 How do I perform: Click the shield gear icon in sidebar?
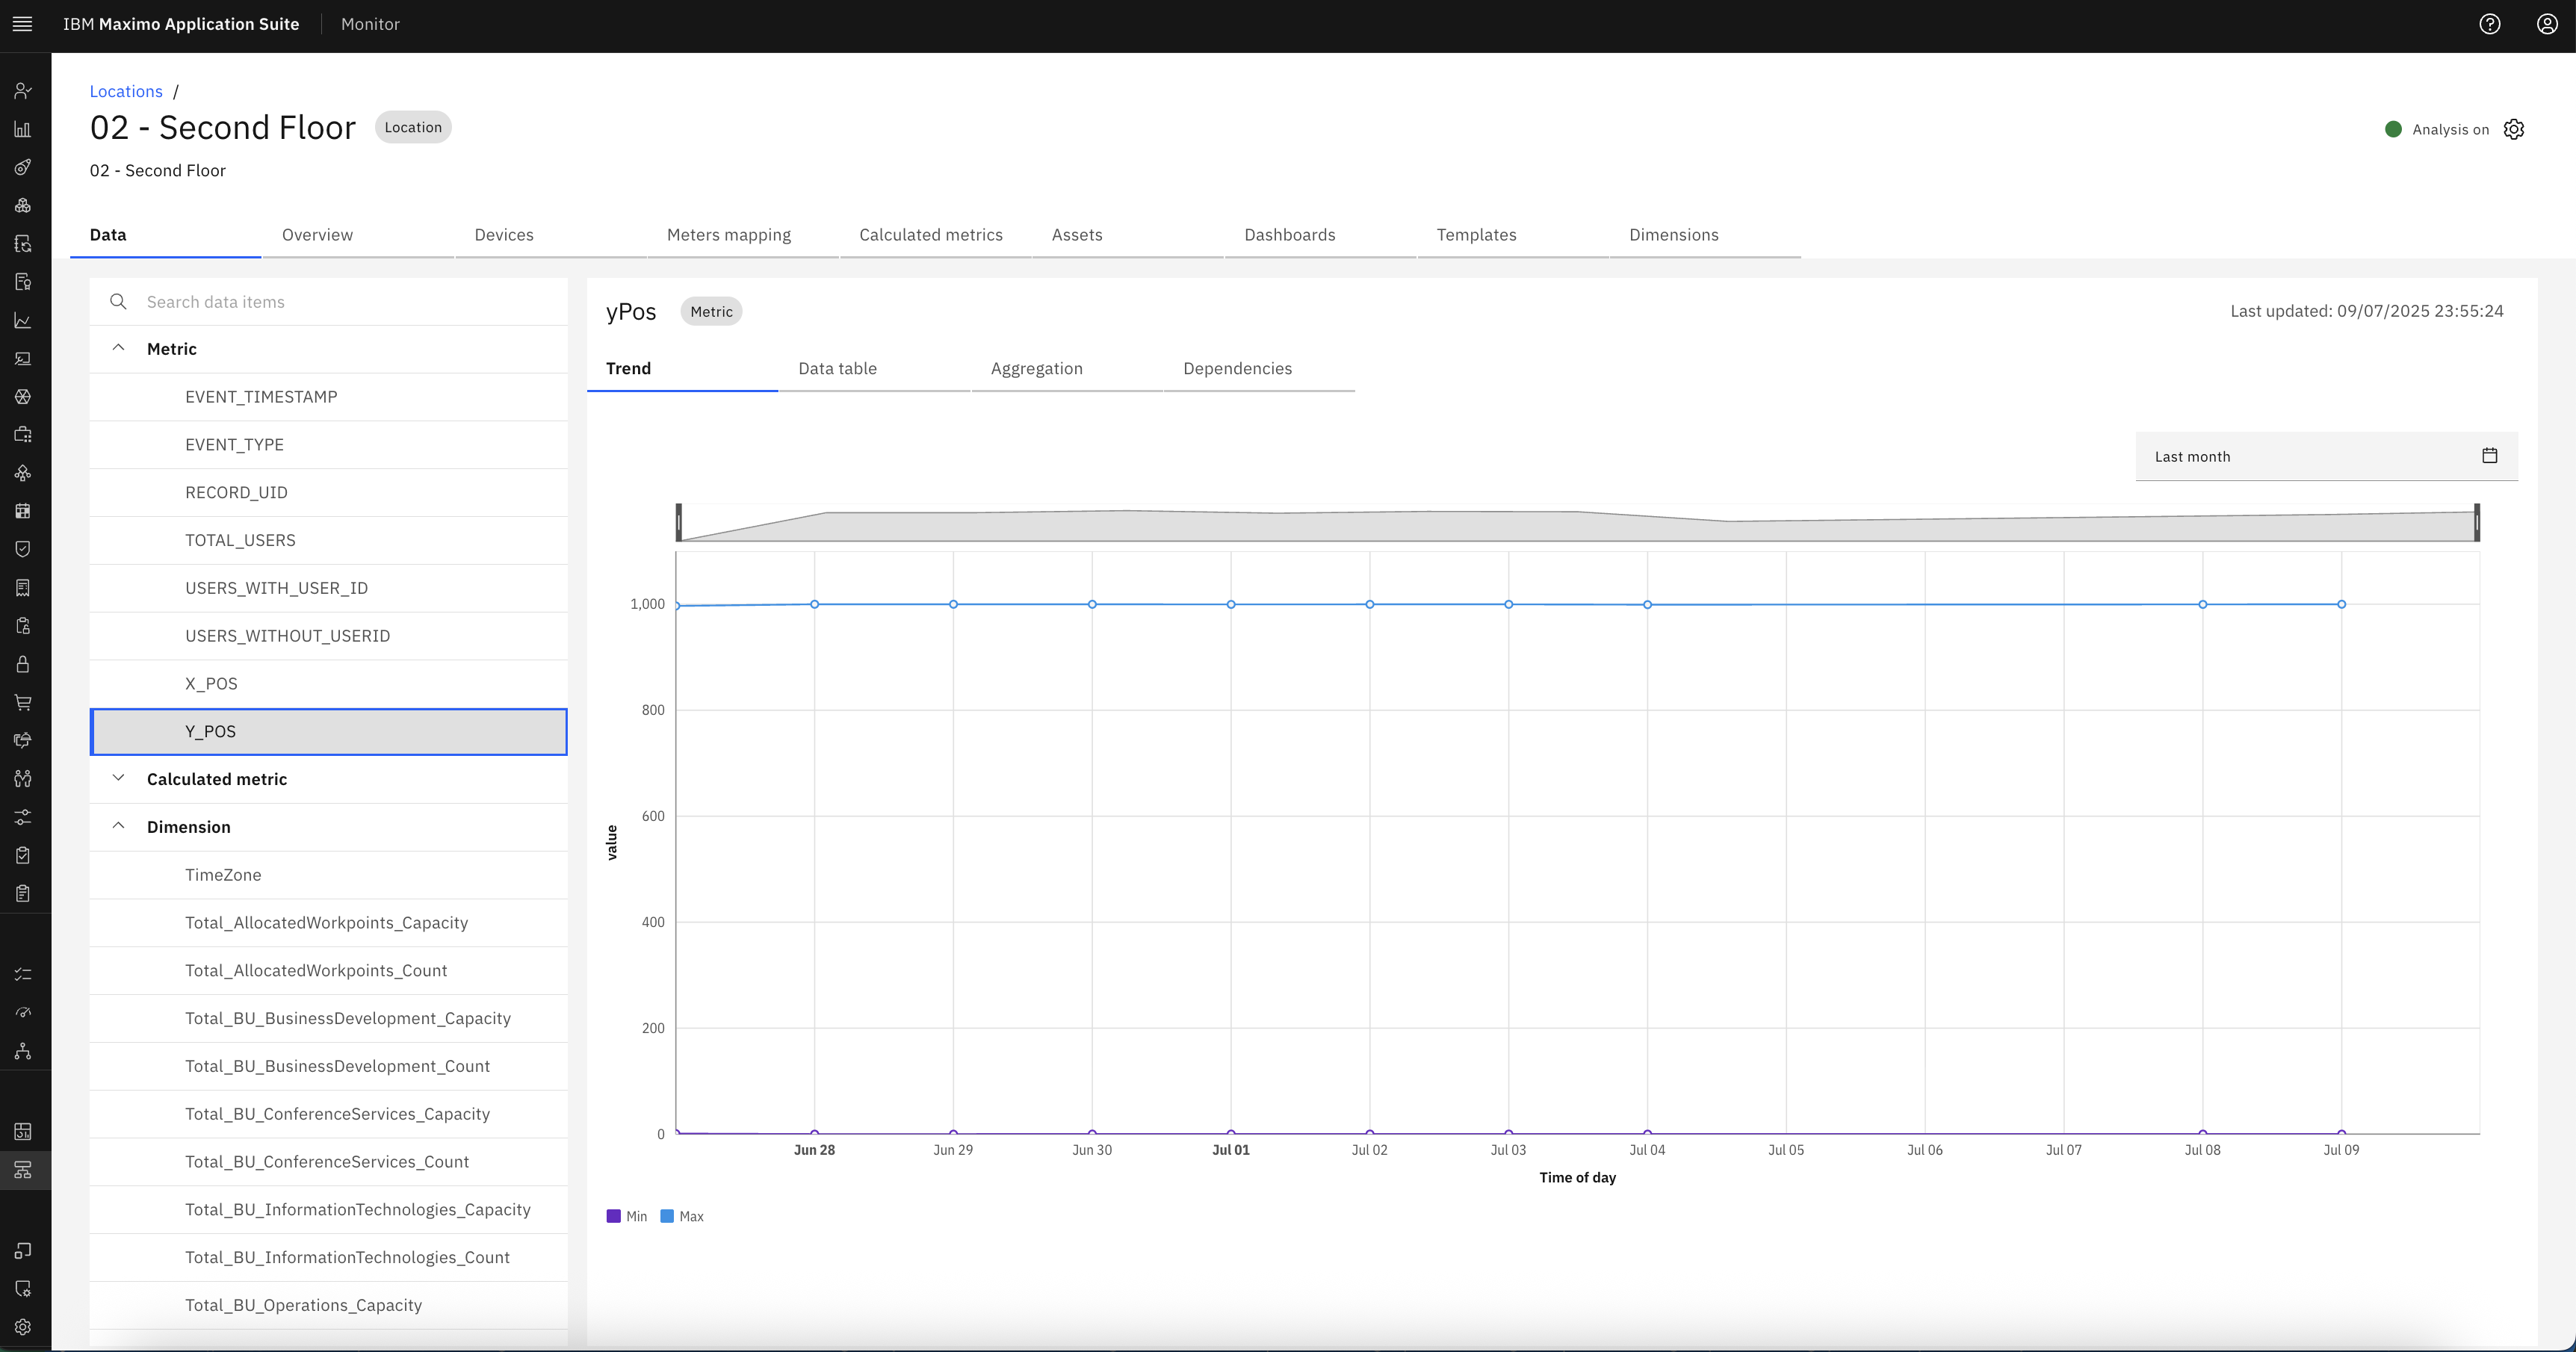(23, 1289)
